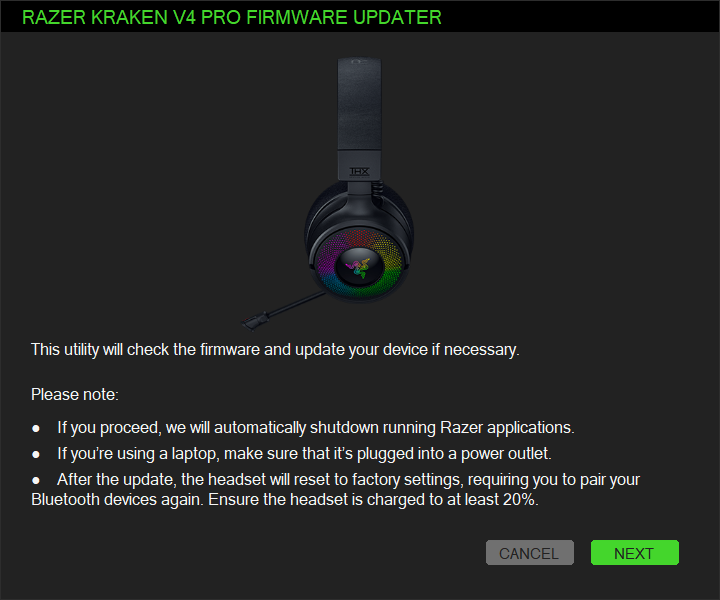
Task: Click the microphone boom arm
Action: click(296, 304)
